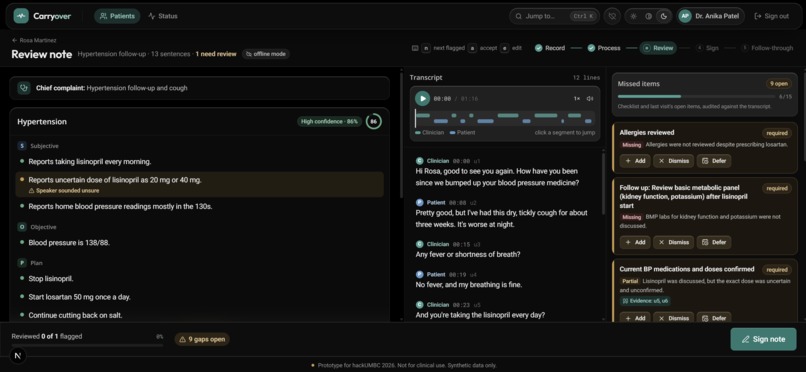This screenshot has height=372, width=806.
Task: Play the transcript audio
Action: tap(423, 98)
